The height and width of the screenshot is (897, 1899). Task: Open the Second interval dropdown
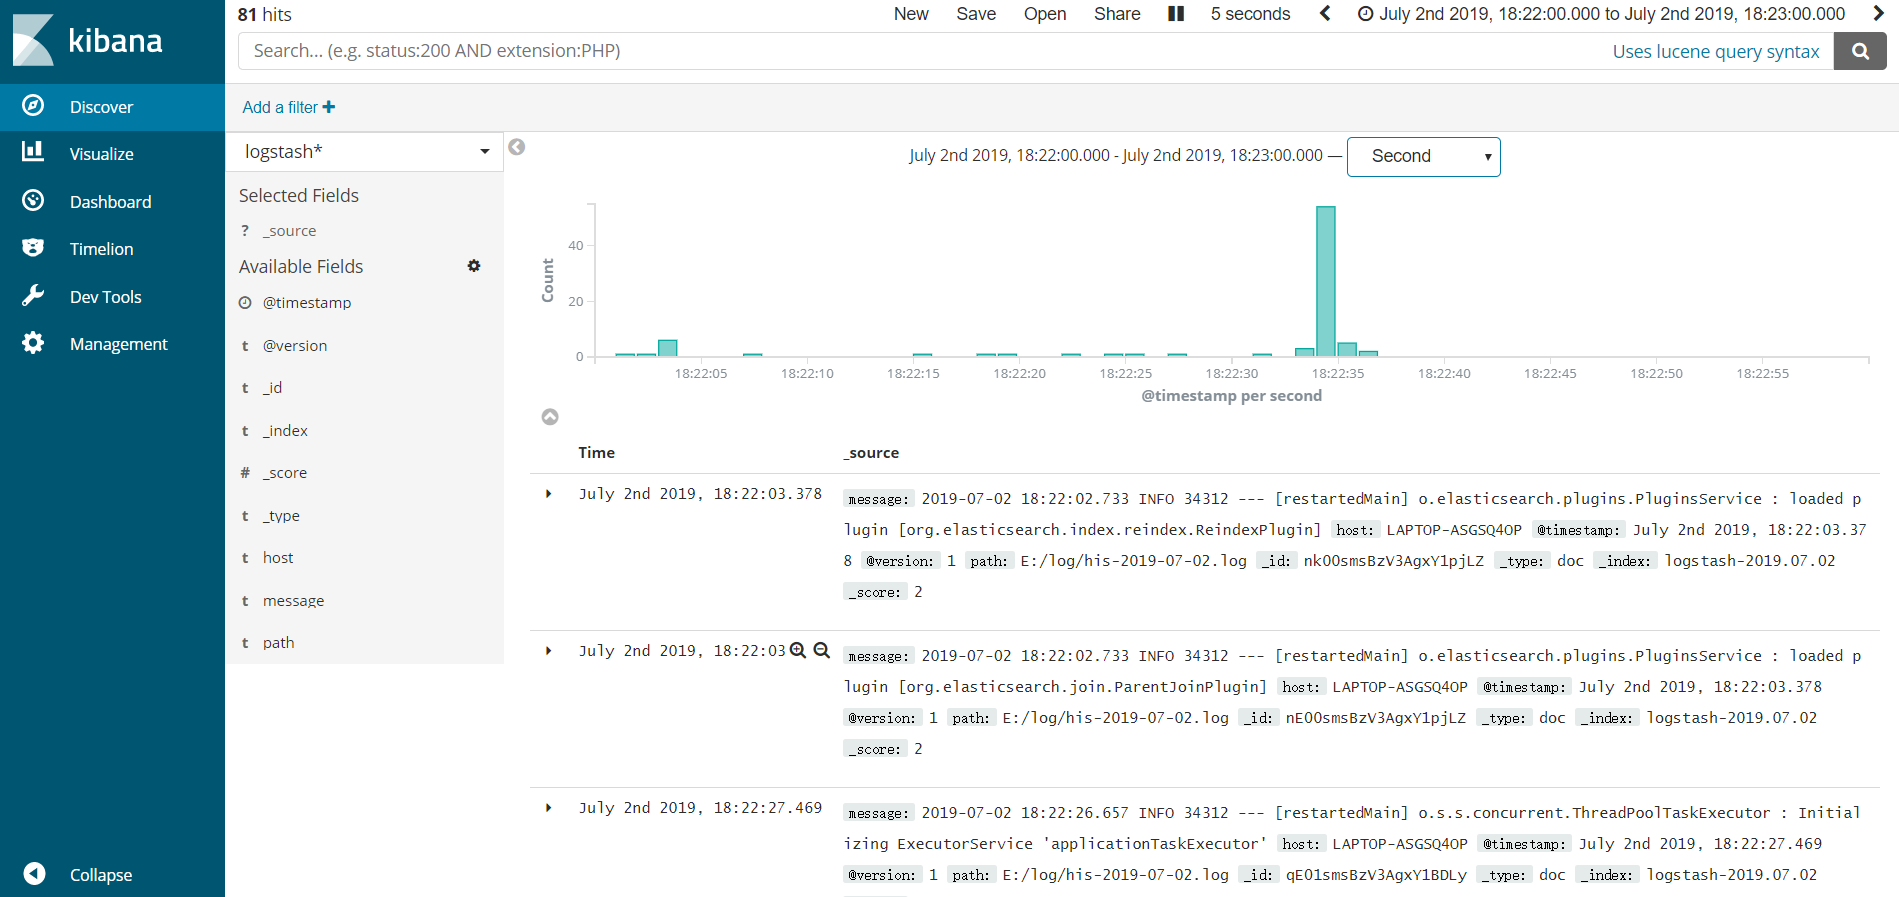point(1423,157)
